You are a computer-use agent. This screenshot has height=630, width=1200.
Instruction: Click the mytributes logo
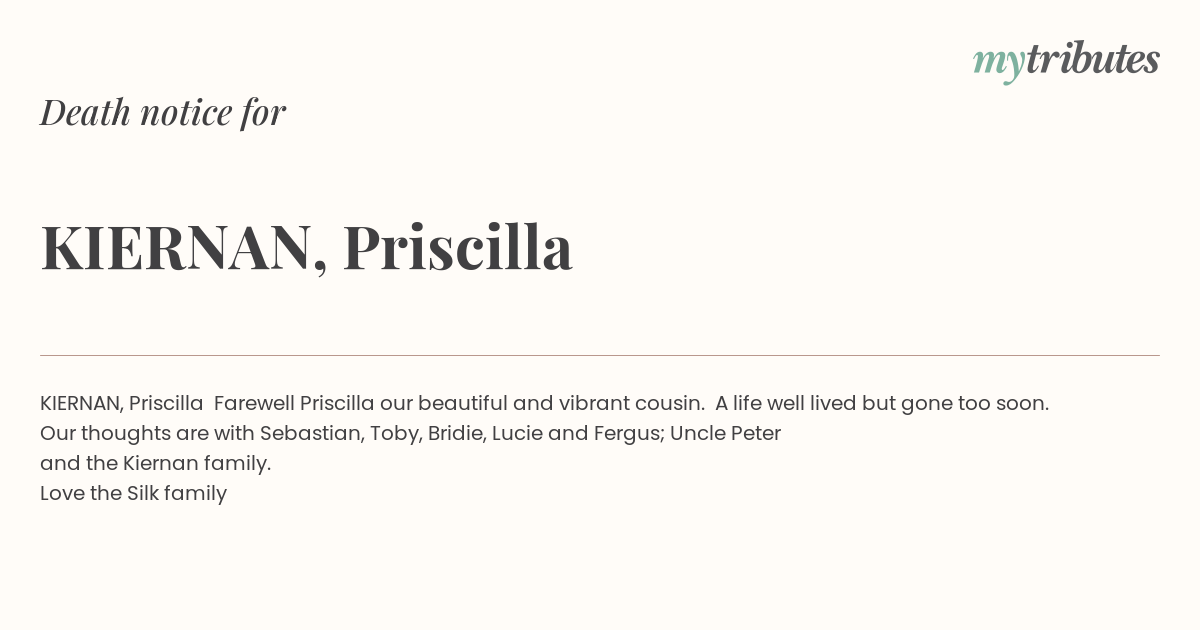coord(1066,60)
